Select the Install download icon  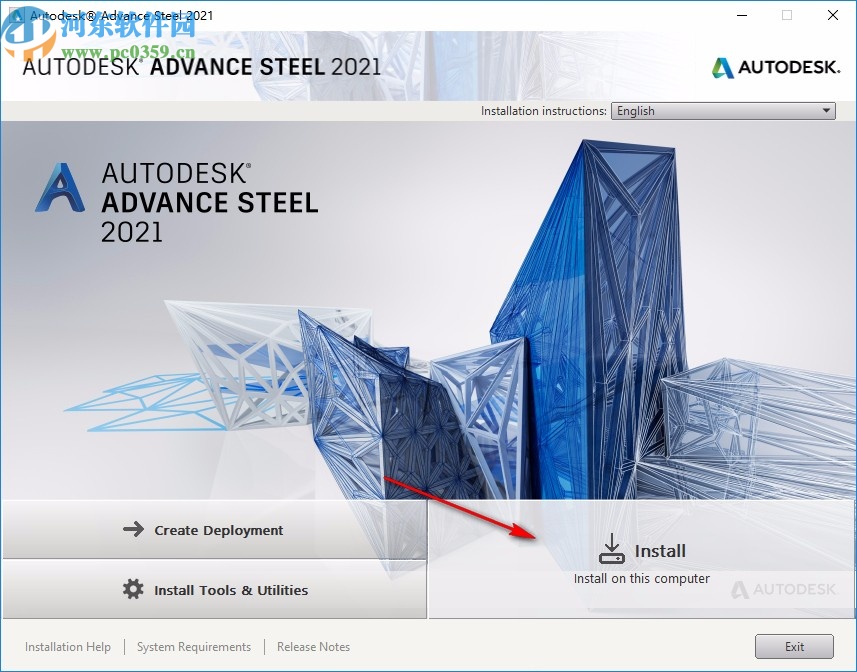coord(612,546)
